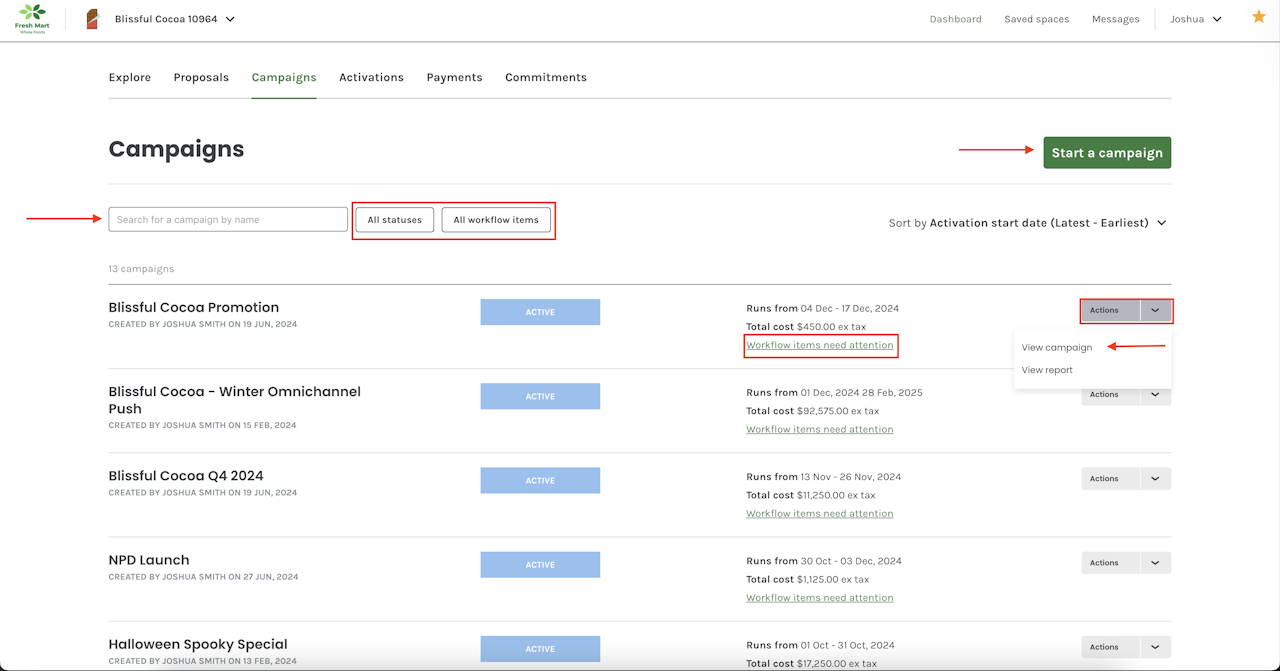Screen dimensions: 1280x671
Task: Expand Actions chevron for Blissful Cocoa Promotion
Action: pyautogui.click(x=1155, y=311)
